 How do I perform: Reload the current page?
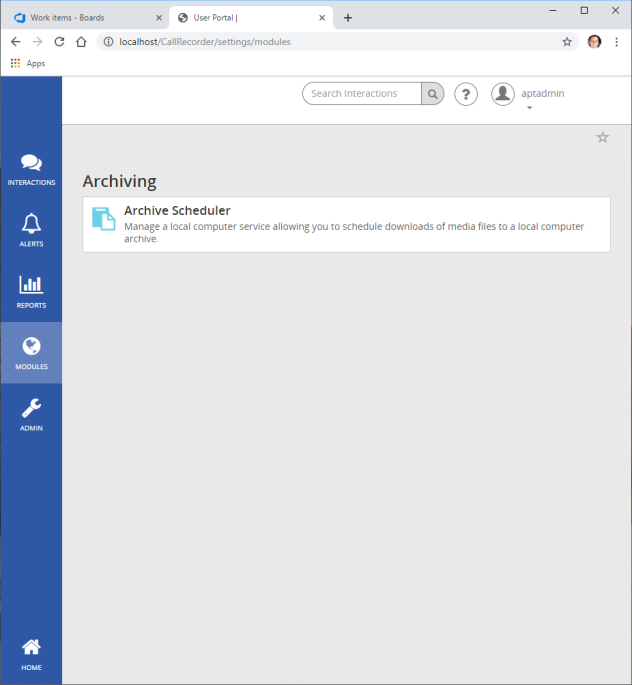coord(59,42)
